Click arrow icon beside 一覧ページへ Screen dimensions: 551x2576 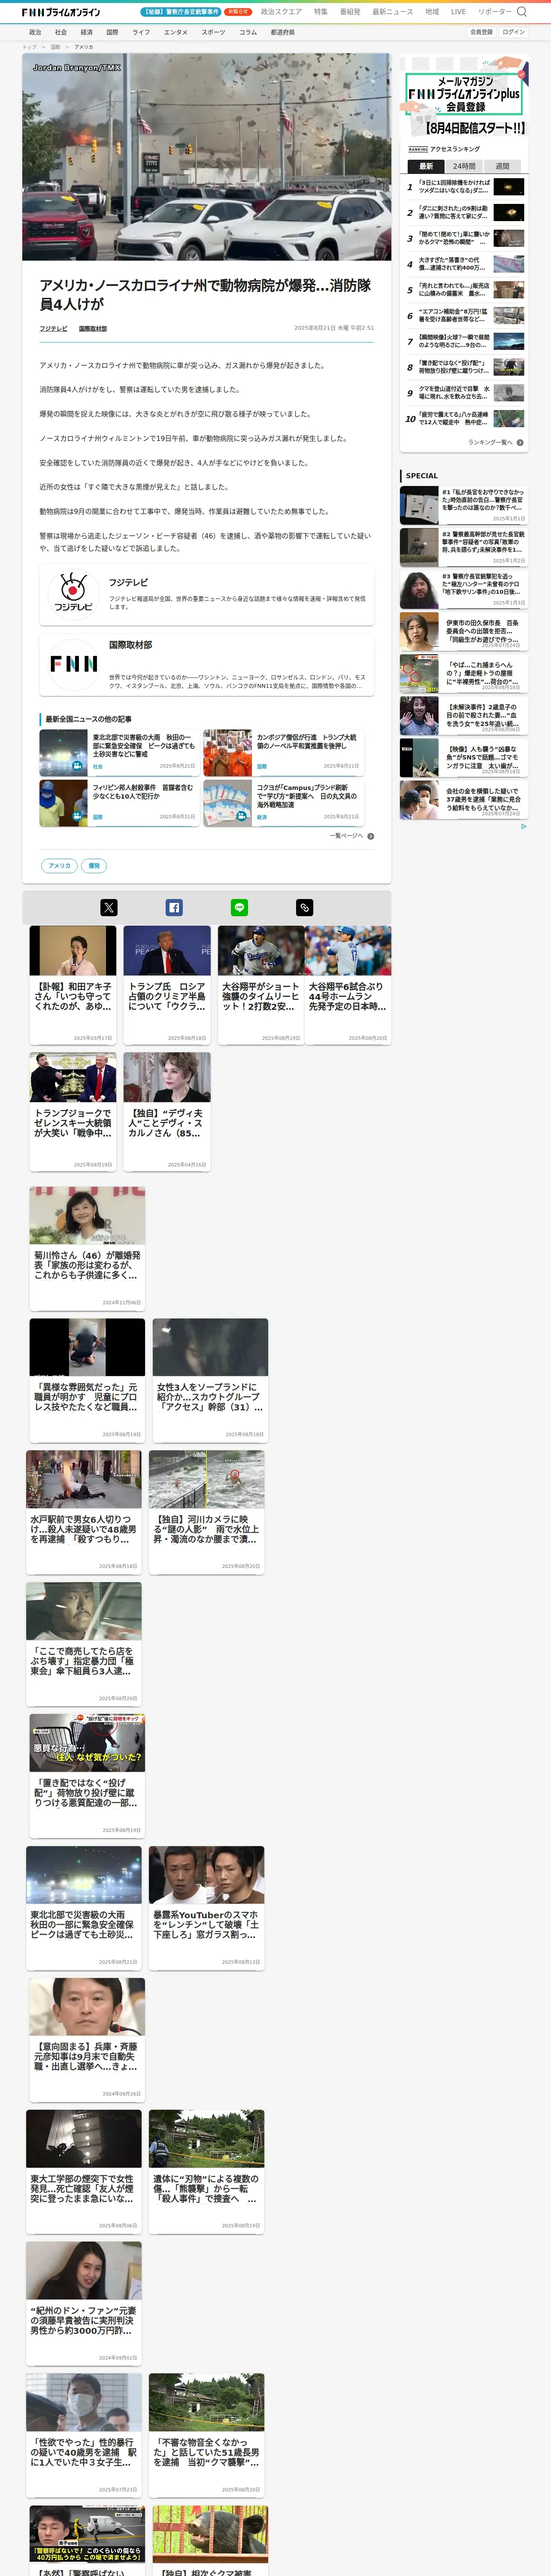click(371, 836)
